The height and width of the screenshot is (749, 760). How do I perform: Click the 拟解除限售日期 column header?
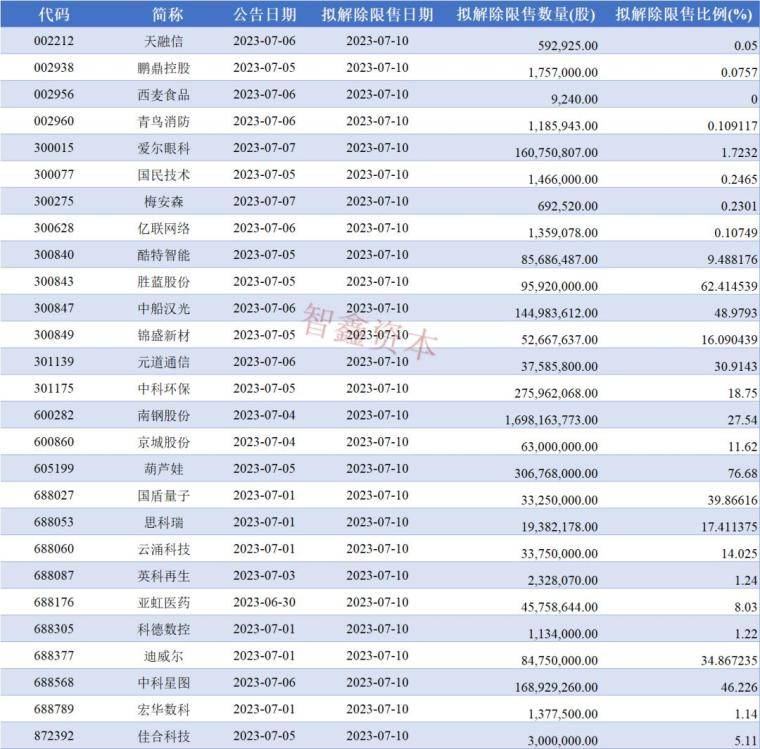point(377,14)
